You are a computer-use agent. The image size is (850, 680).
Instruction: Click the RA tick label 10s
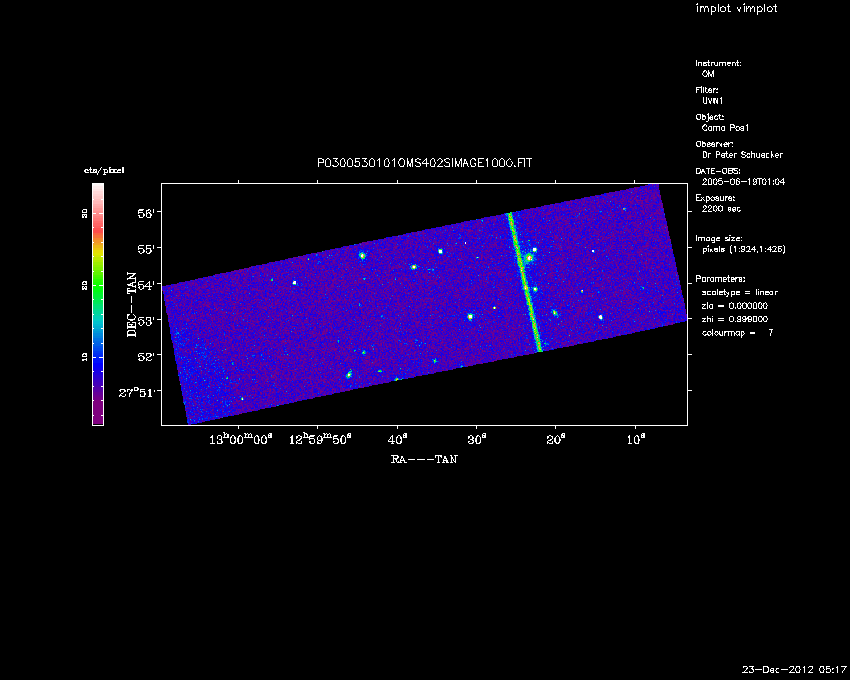[x=636, y=439]
